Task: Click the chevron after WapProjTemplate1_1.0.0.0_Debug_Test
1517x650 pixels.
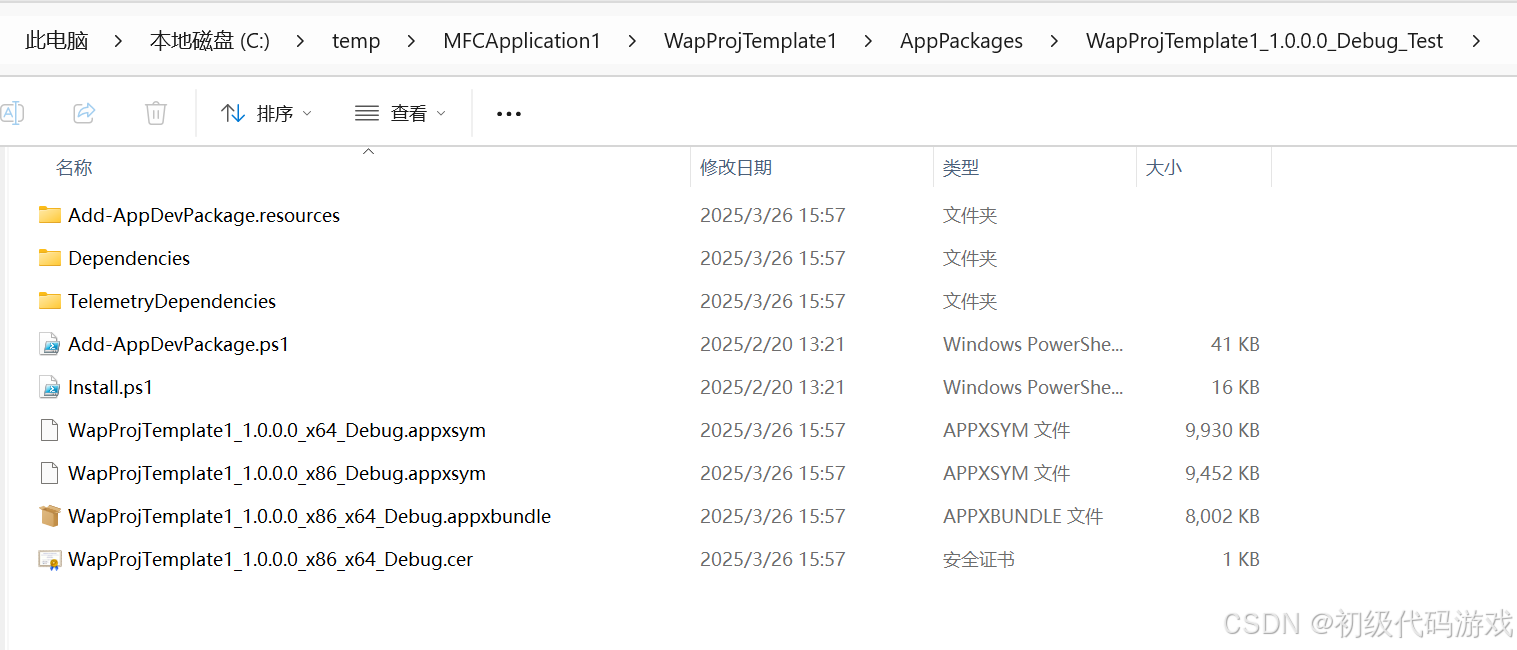Action: coord(1478,40)
